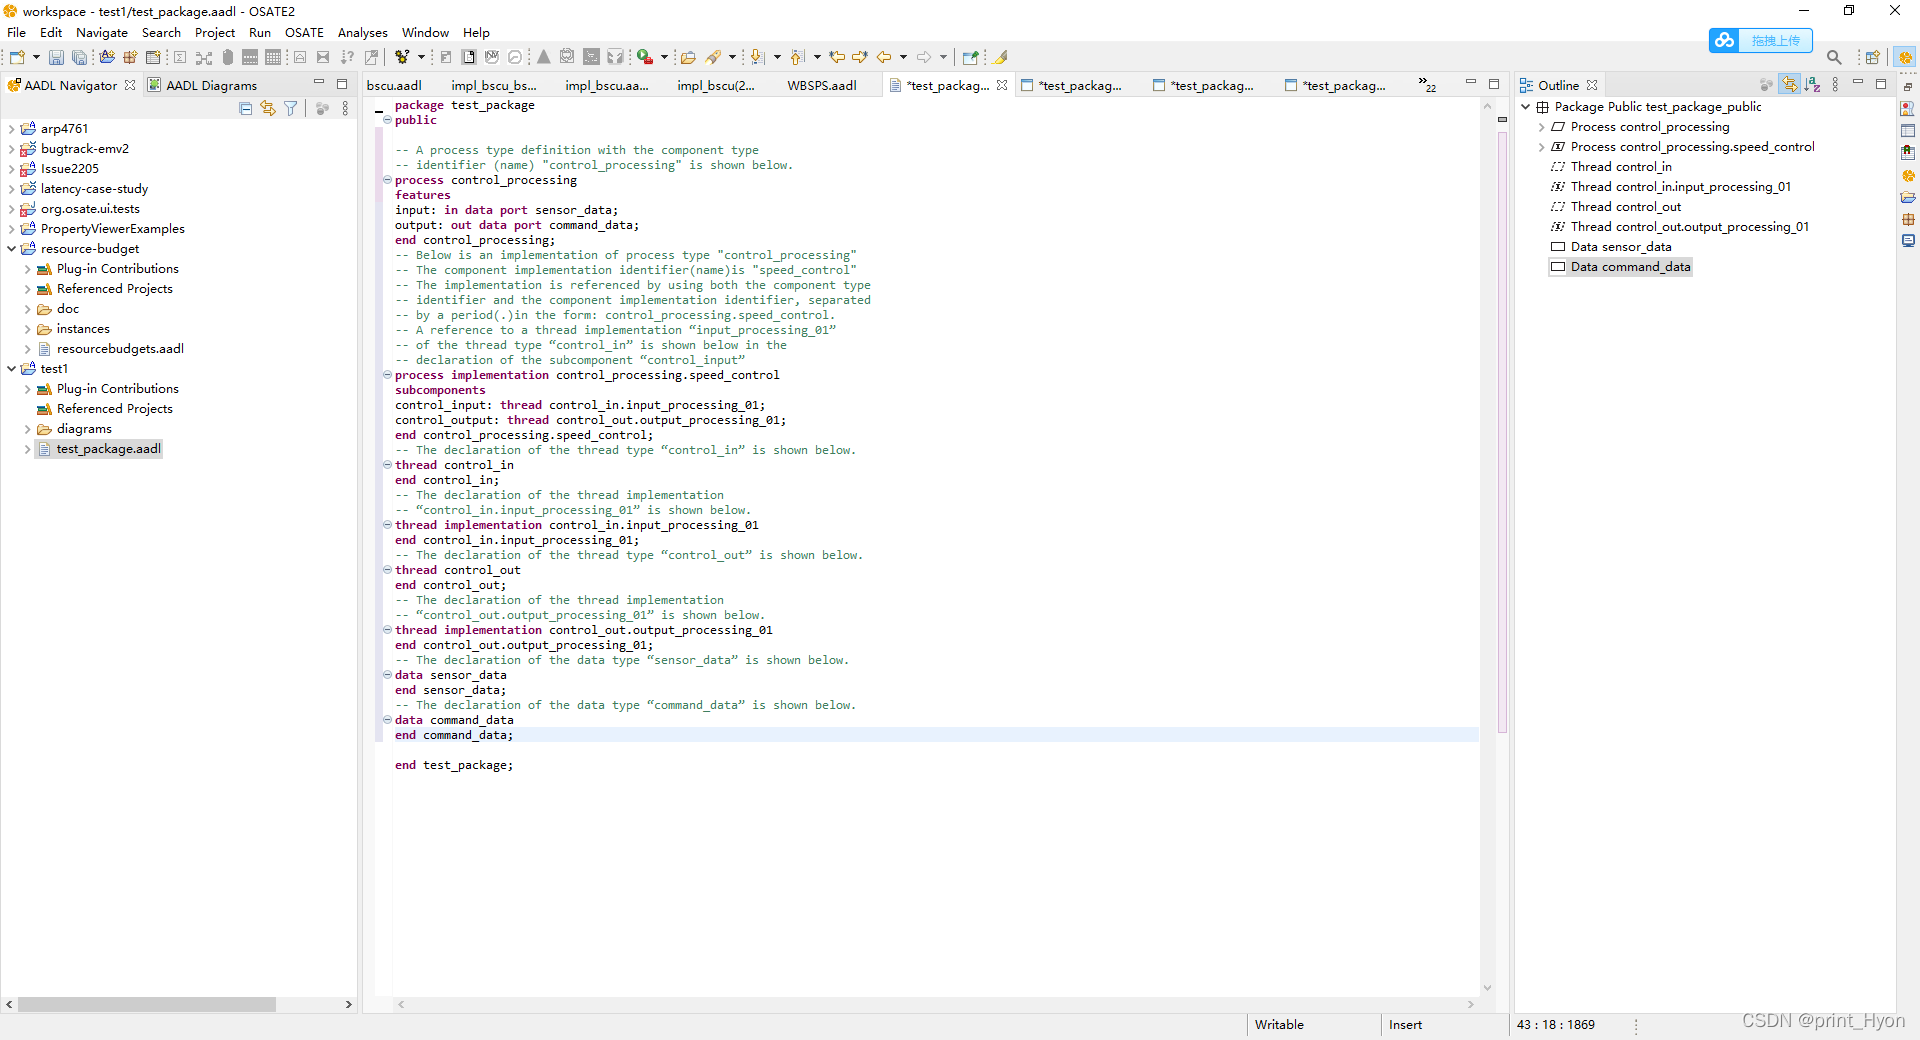Click the grey triangle instantiate icon

pos(544,58)
